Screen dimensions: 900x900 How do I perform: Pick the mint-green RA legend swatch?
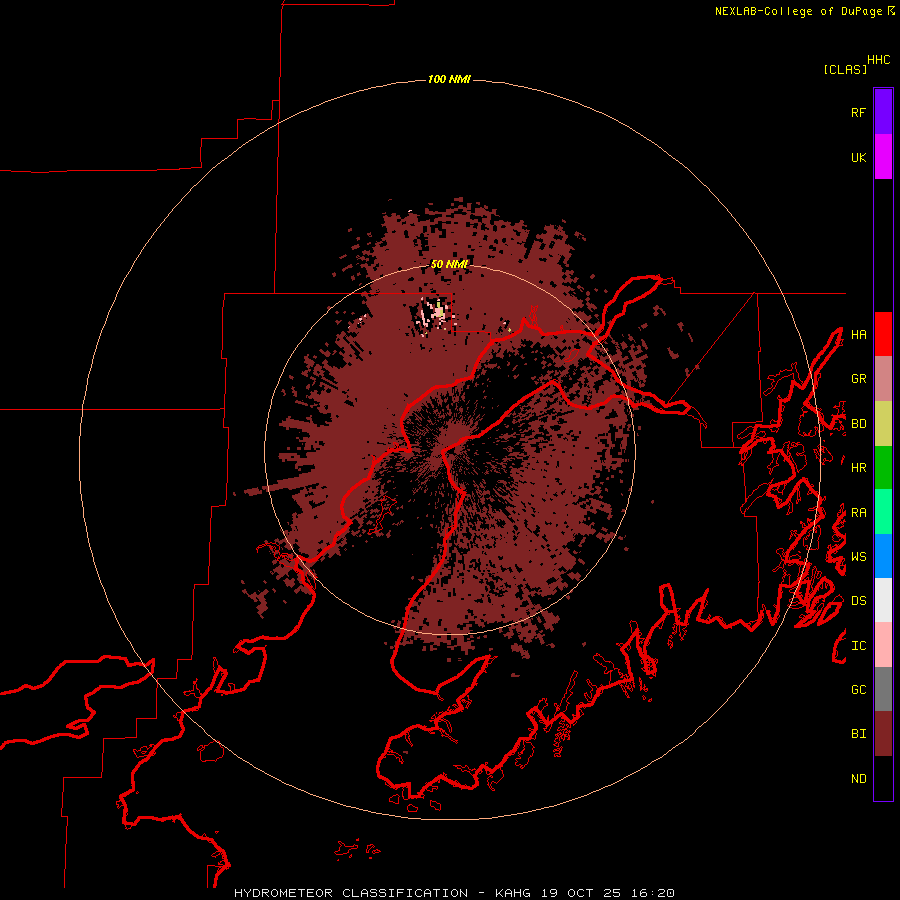pos(883,512)
